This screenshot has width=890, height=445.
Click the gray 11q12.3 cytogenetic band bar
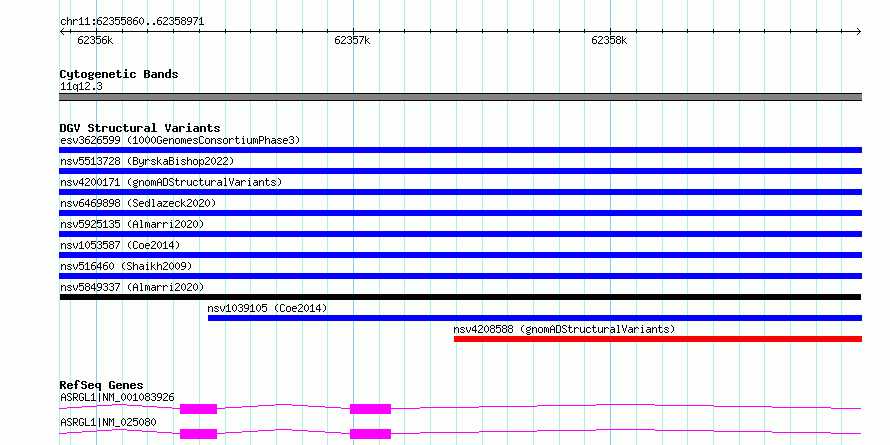(460, 97)
